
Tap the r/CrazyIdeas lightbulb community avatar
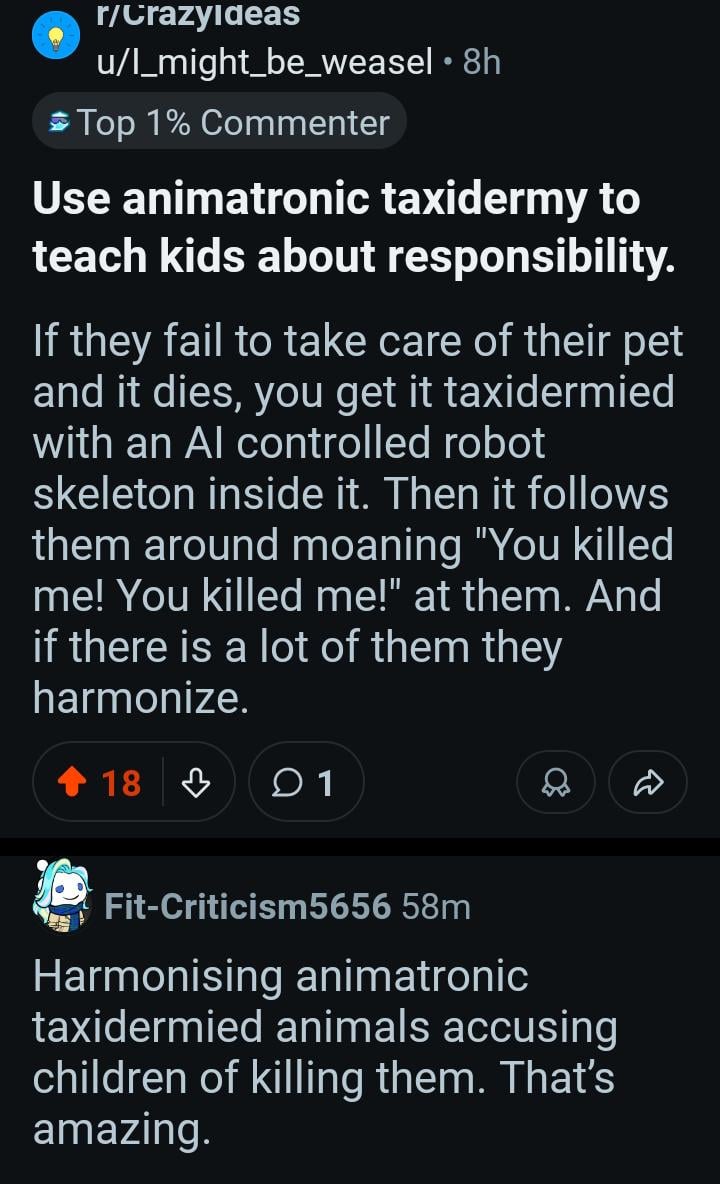[56, 35]
